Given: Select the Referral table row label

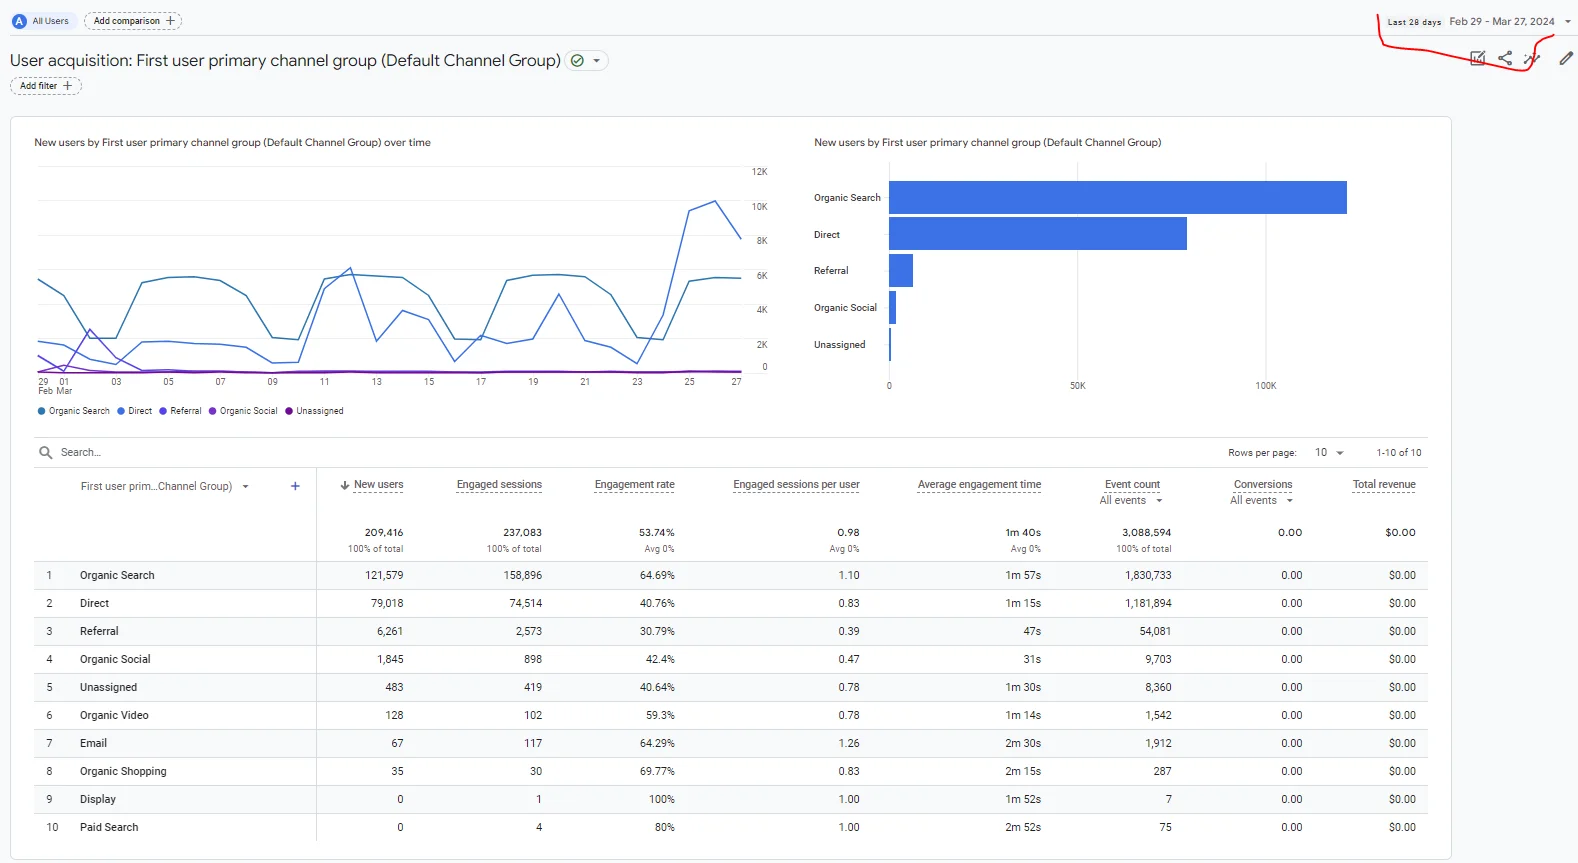Looking at the screenshot, I should click(99, 632).
